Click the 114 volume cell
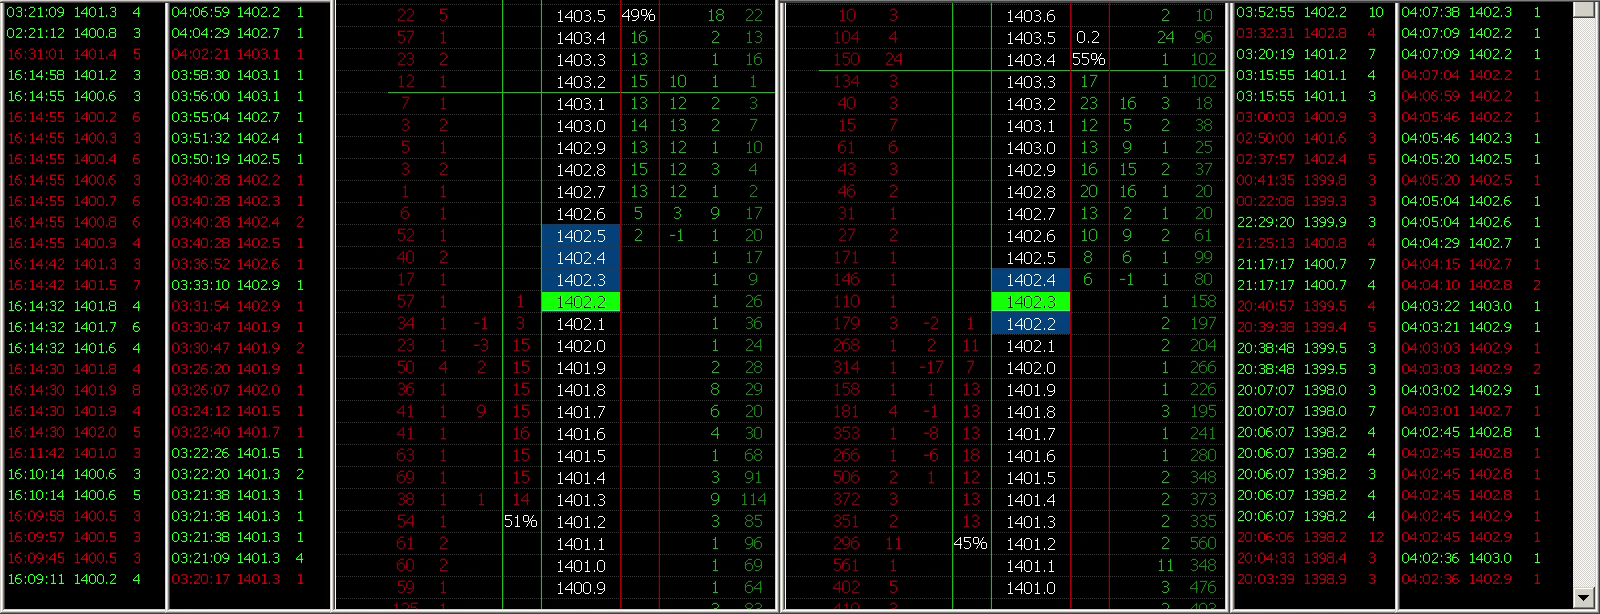Image resolution: width=1600 pixels, height=614 pixels. coord(752,500)
